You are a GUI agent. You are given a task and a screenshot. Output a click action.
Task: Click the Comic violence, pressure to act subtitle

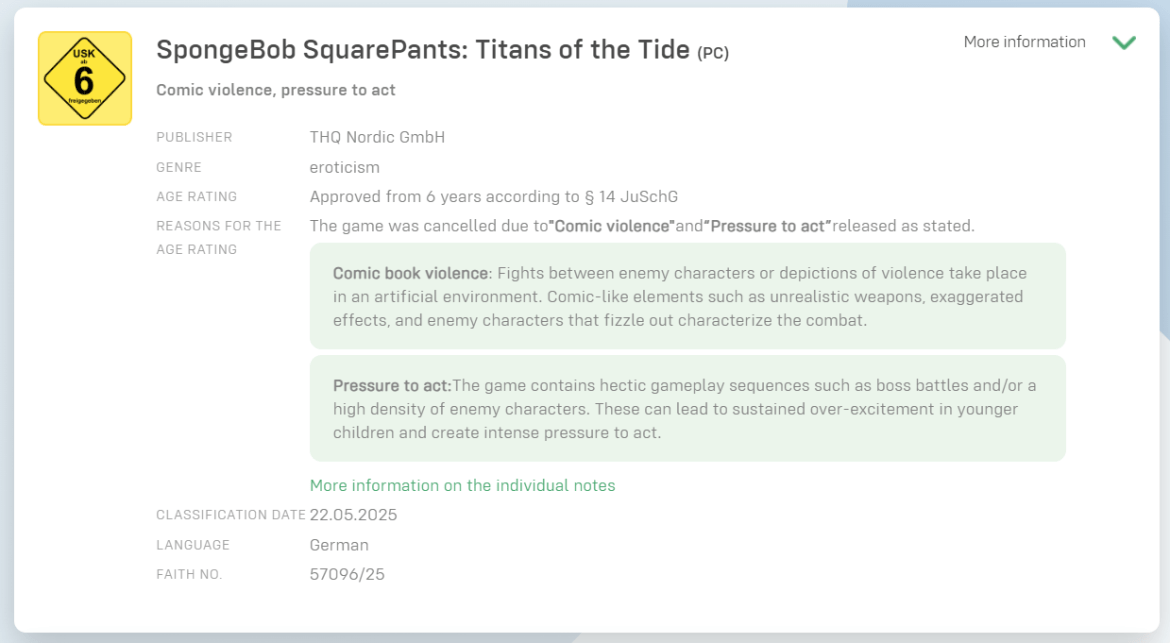click(x=276, y=90)
